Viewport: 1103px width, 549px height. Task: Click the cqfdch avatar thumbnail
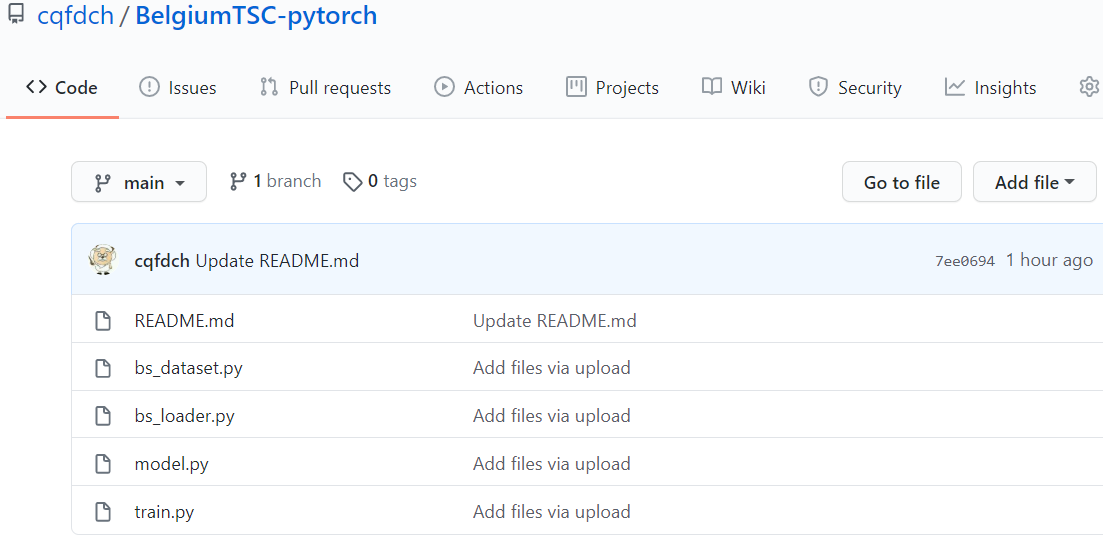(103, 260)
